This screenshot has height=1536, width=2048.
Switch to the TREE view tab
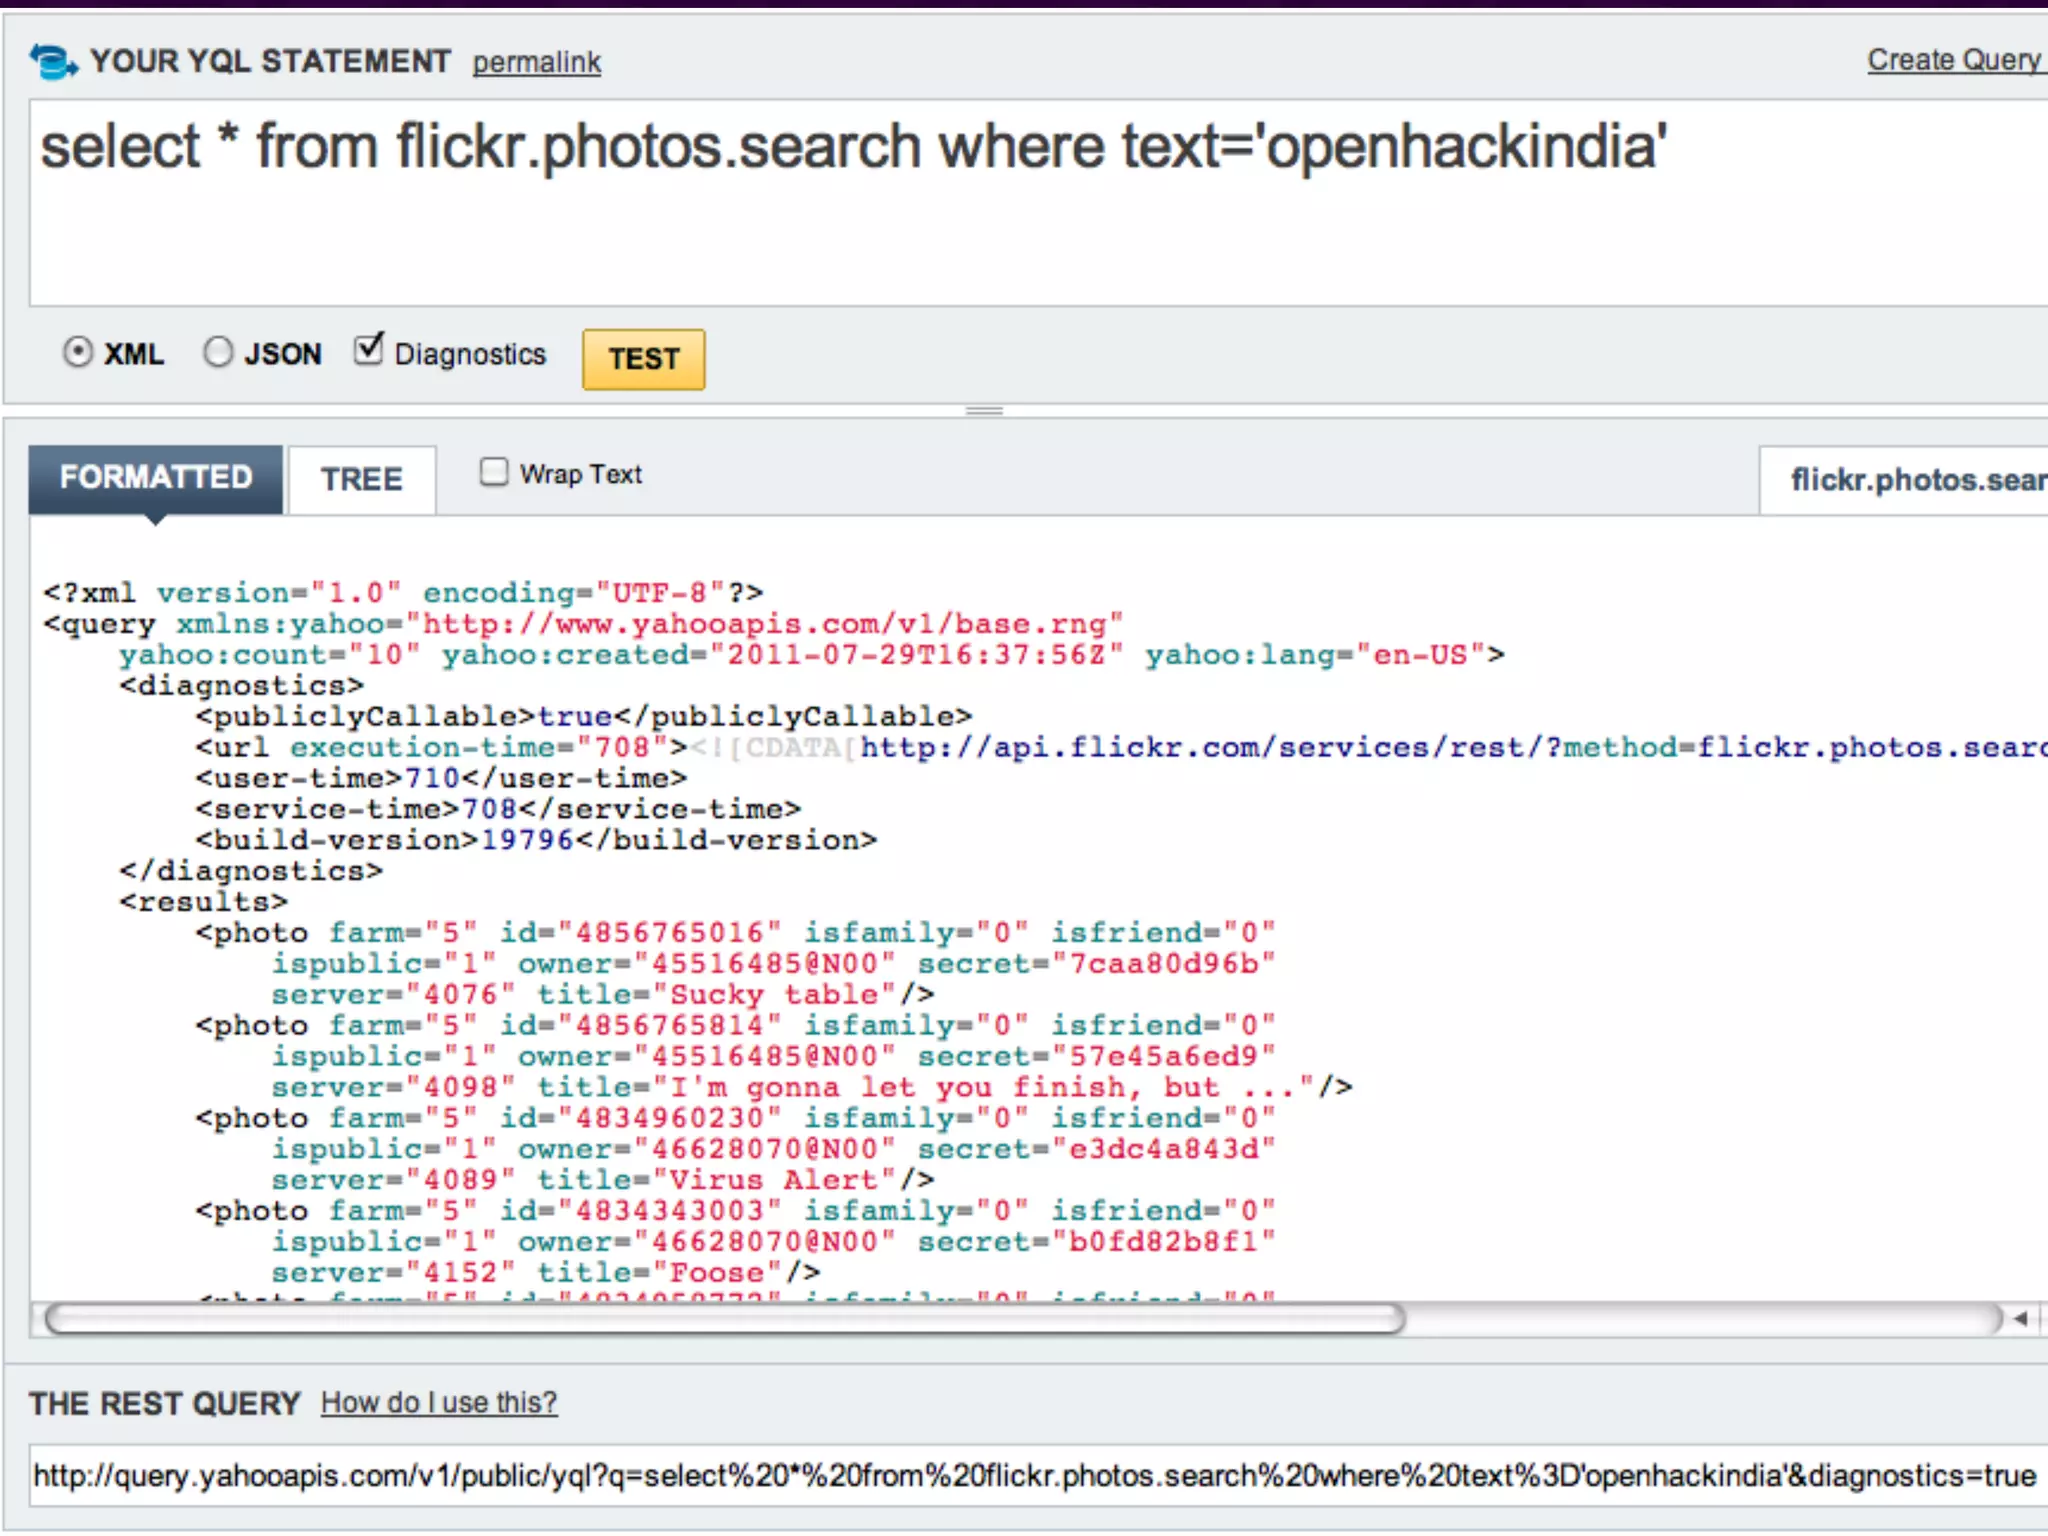coord(361,480)
